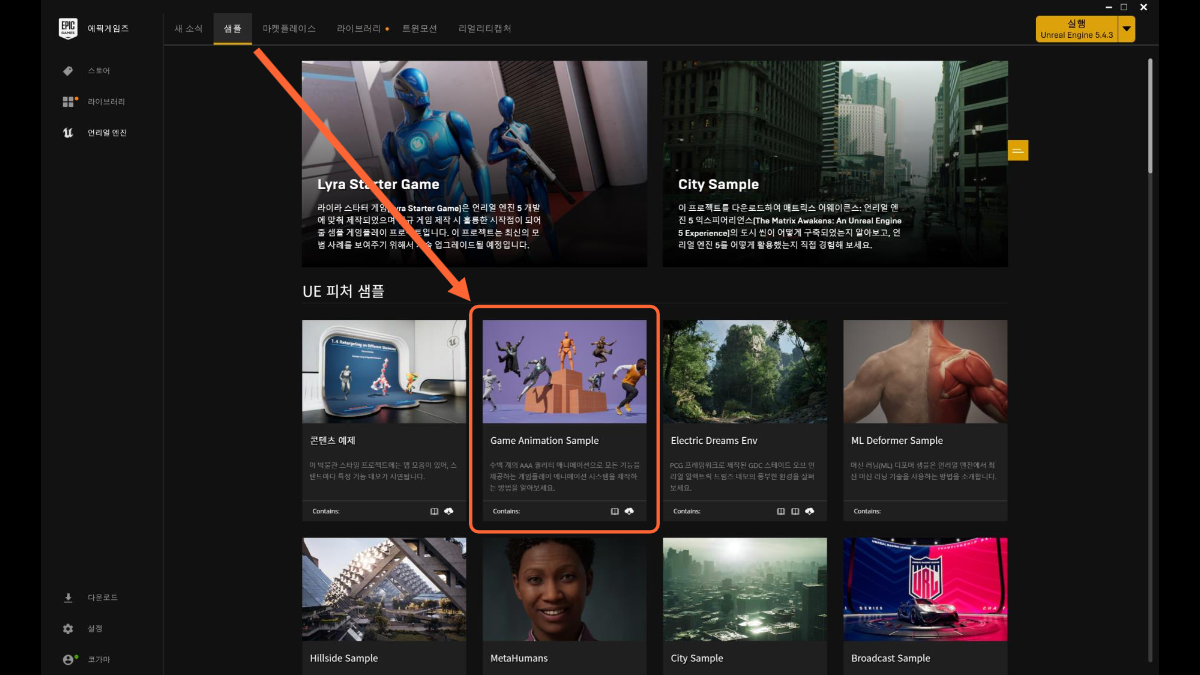Open 설정 text in sidebar
Image resolution: width=1200 pixels, height=675 pixels.
click(95, 628)
